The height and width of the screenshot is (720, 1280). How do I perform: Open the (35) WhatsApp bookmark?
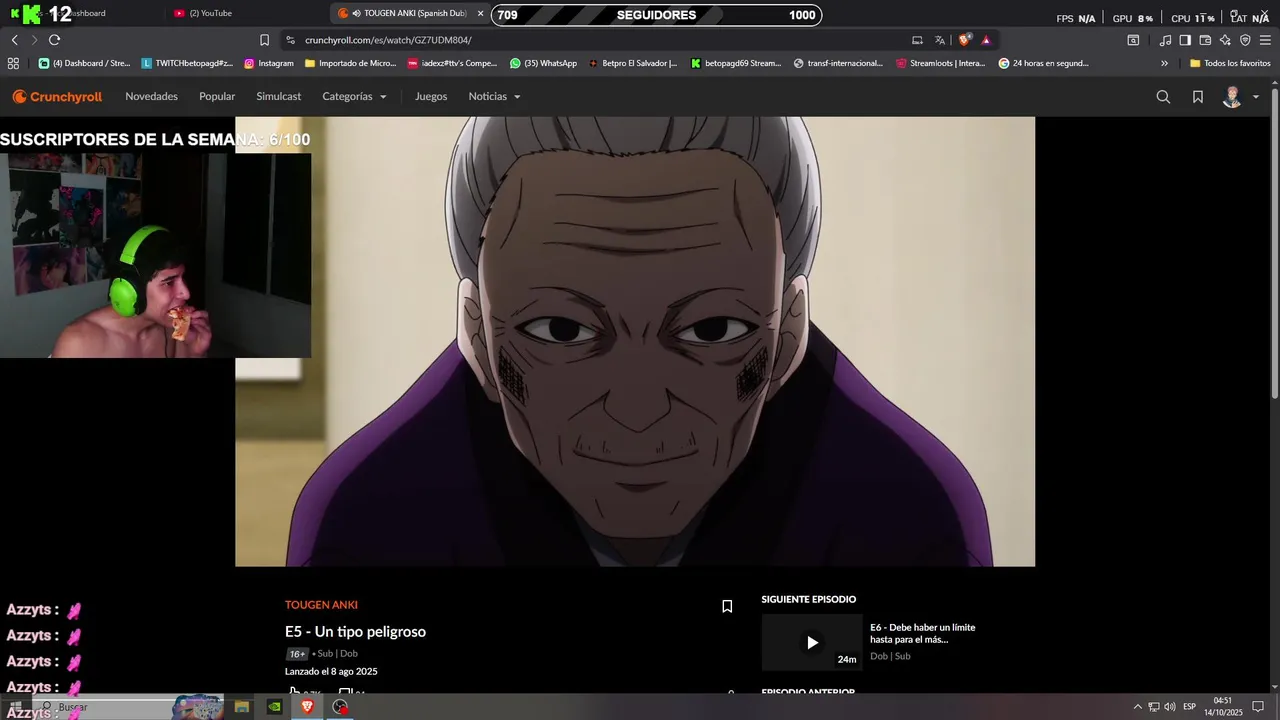pyautogui.click(x=543, y=63)
